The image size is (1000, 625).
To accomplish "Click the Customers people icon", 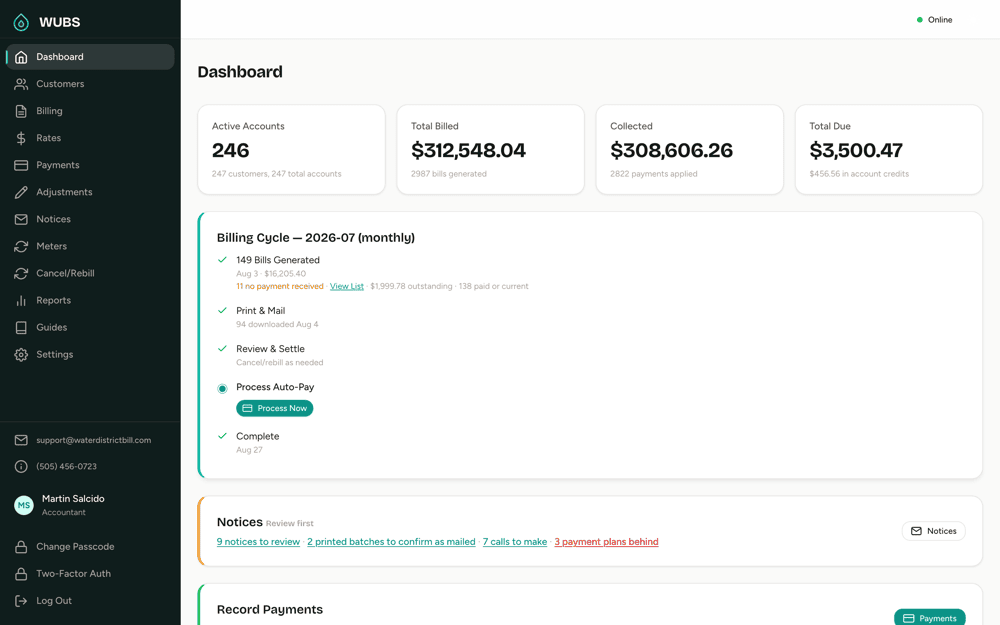I will pyautogui.click(x=21, y=84).
